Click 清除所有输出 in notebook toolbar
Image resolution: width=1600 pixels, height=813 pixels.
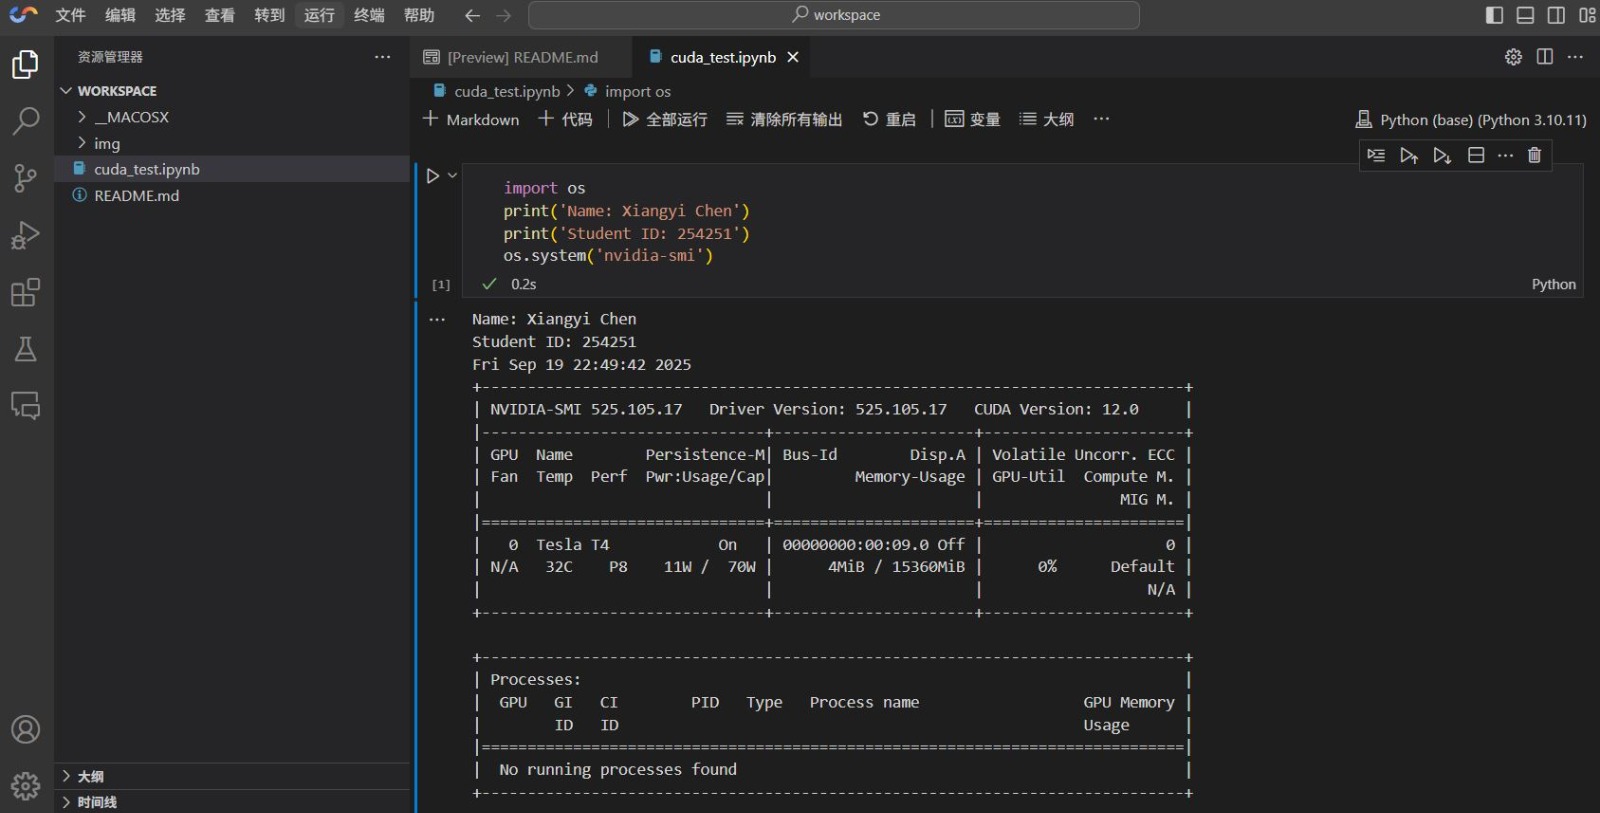pos(784,119)
